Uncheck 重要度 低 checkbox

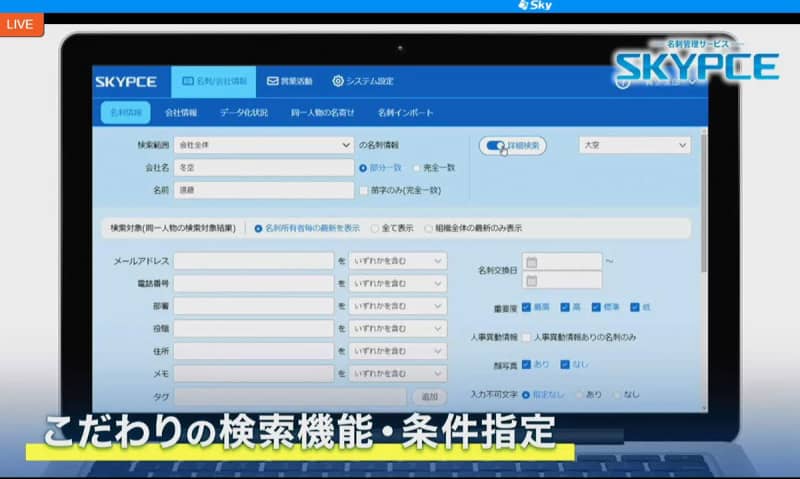pos(635,307)
